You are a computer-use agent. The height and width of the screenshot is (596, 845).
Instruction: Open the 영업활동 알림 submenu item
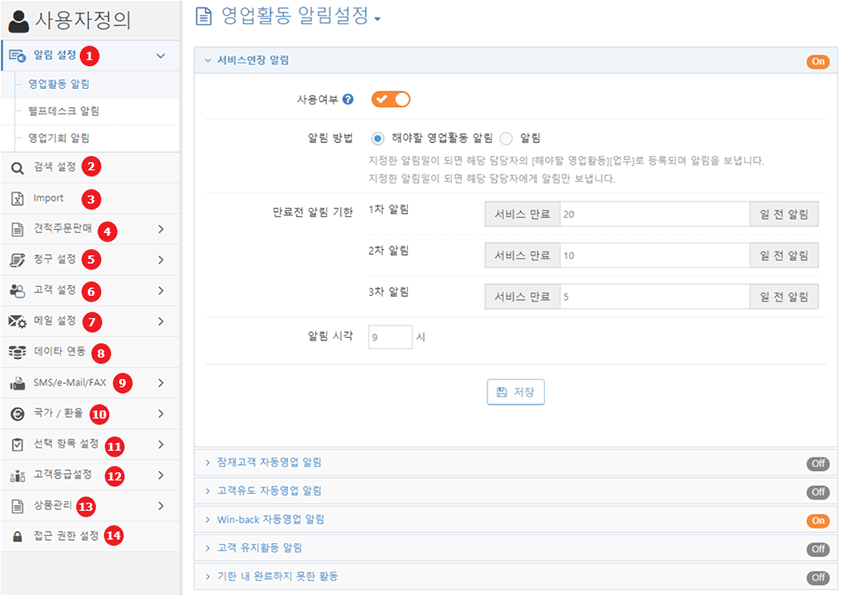point(90,85)
